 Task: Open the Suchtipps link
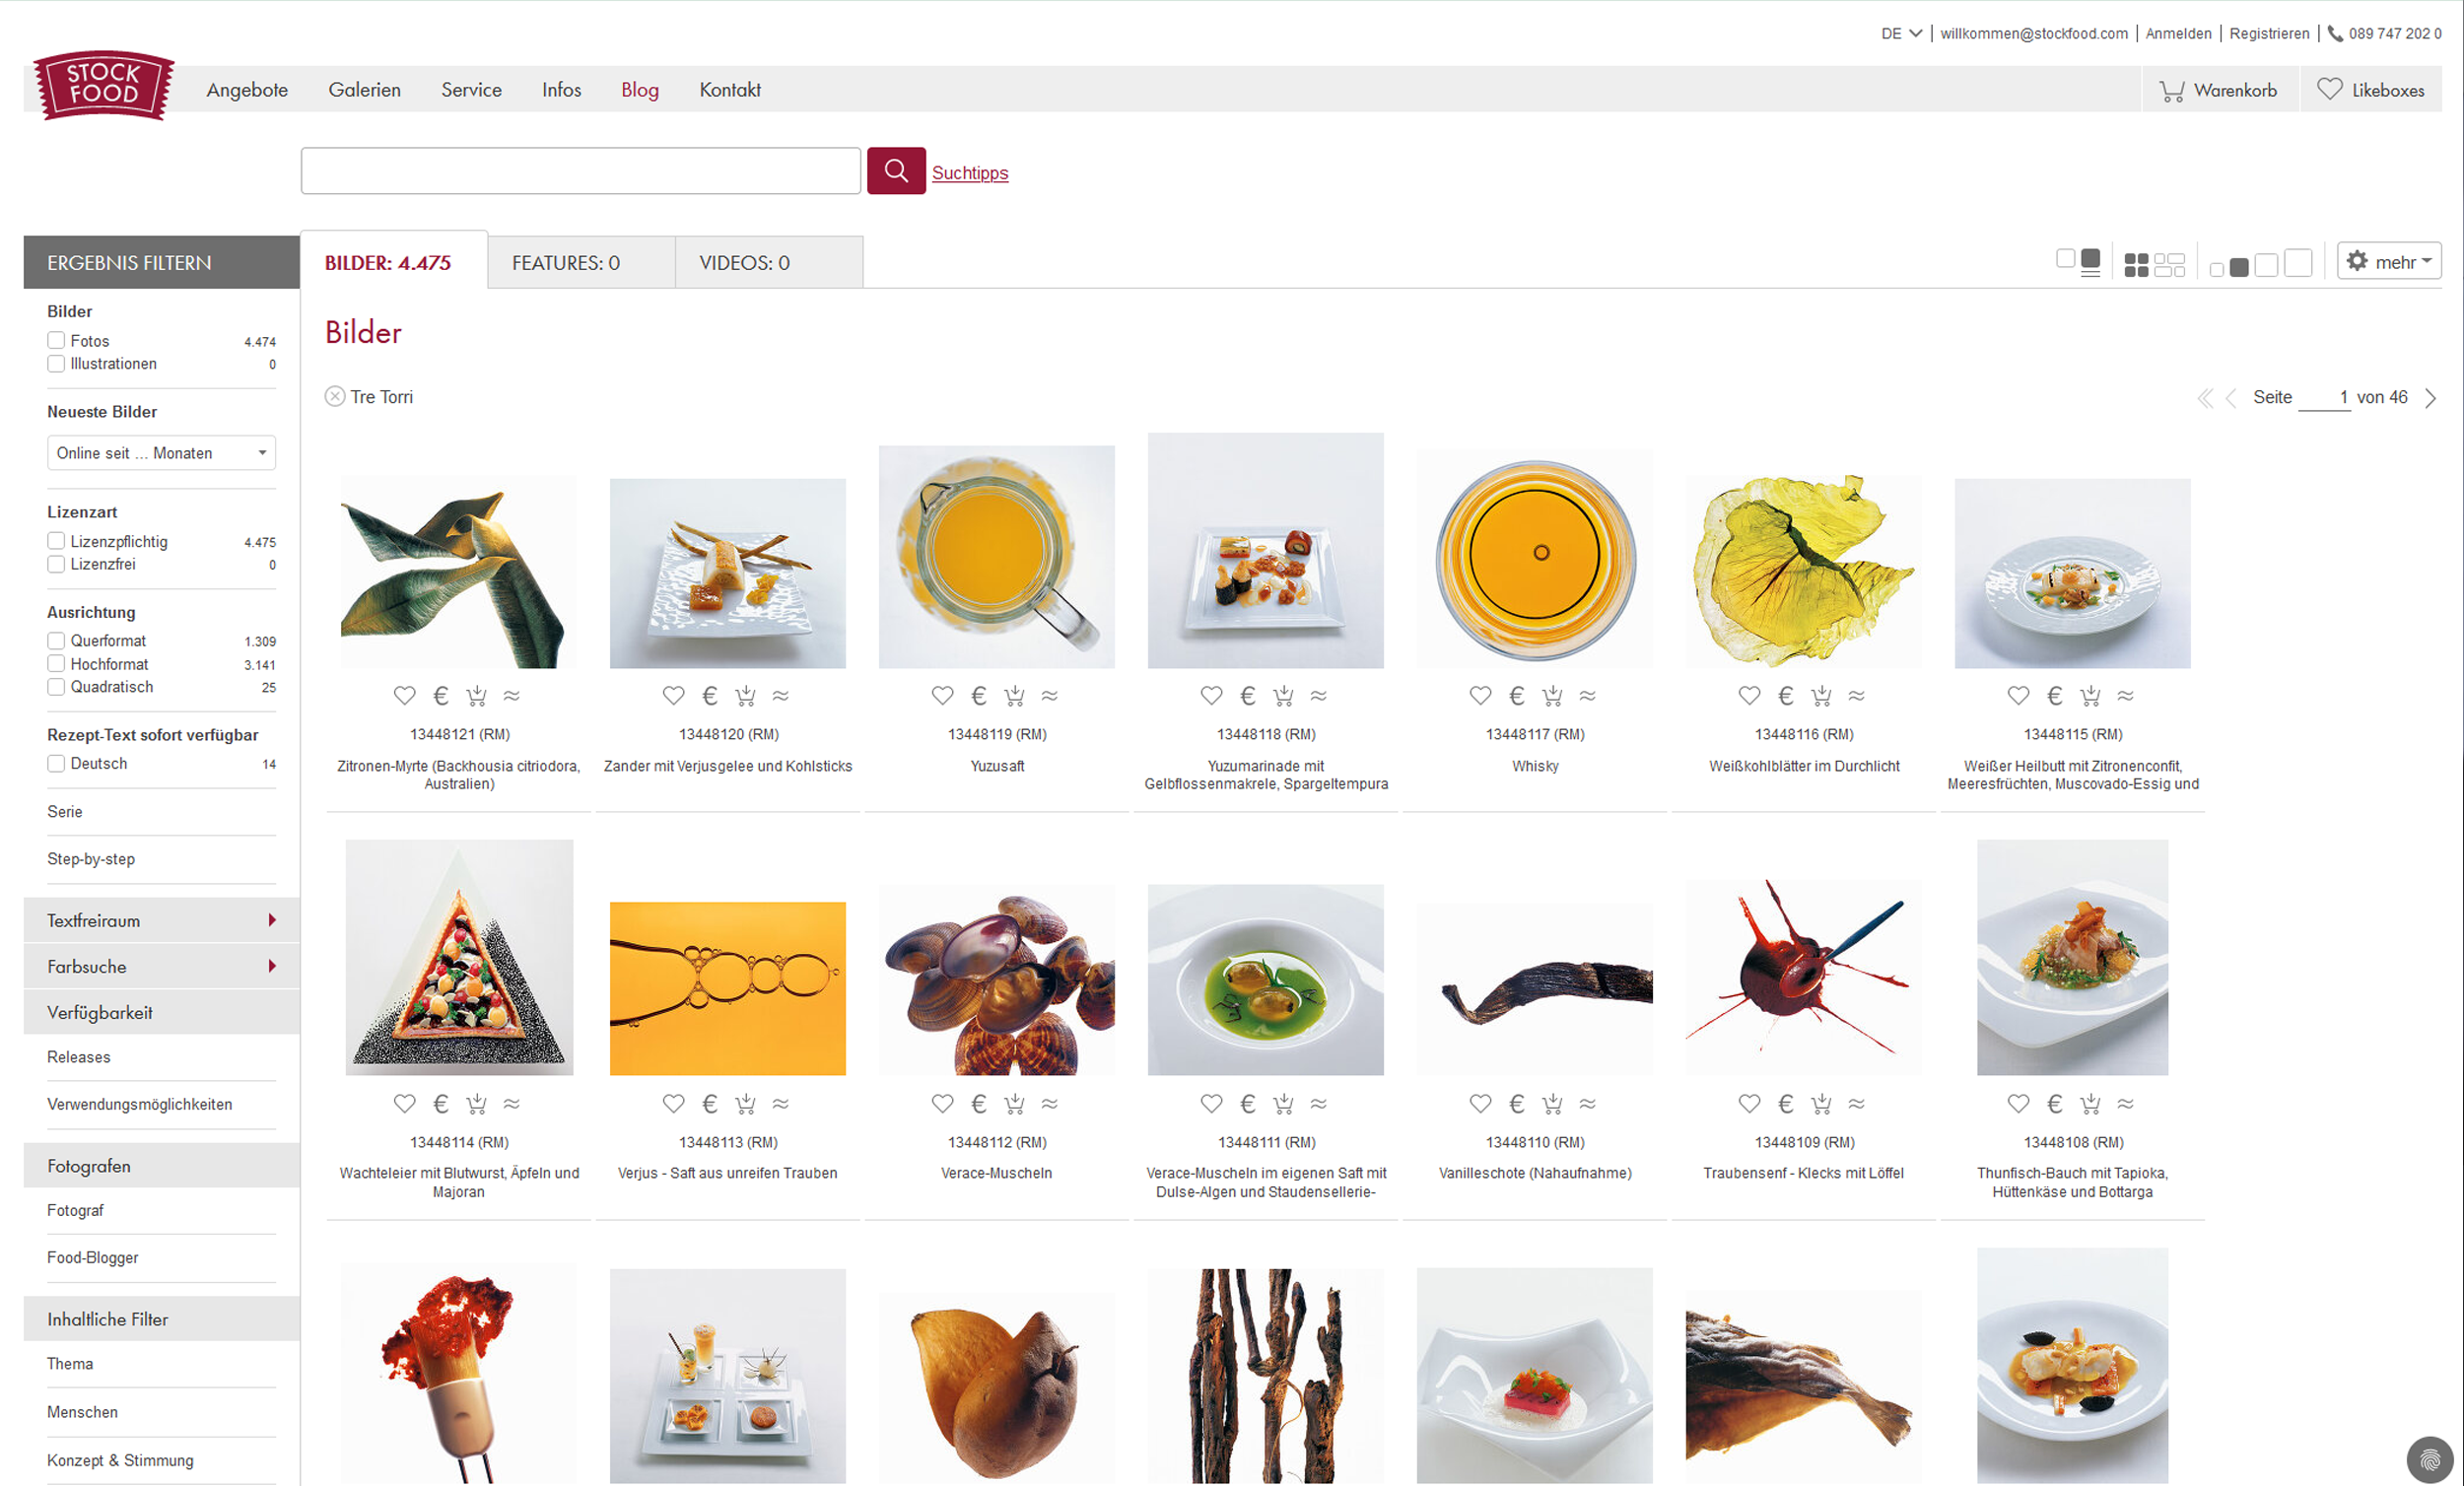970,172
